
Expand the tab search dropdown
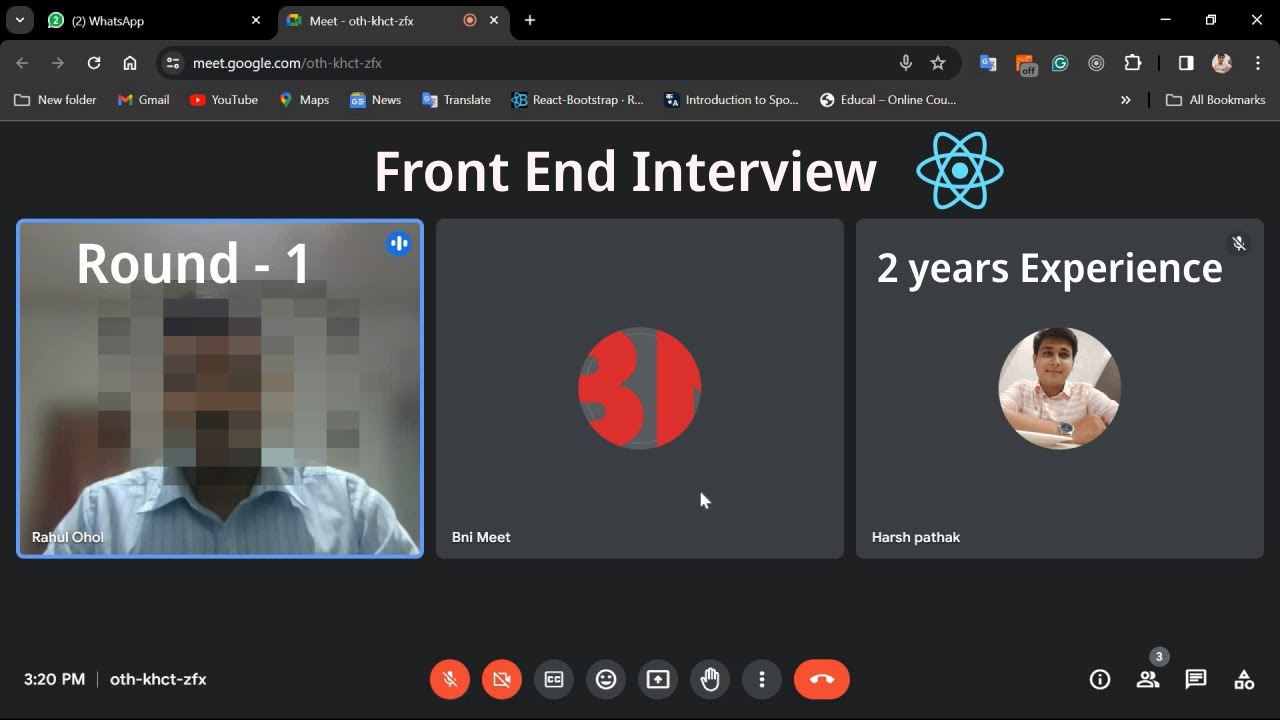tap(19, 20)
